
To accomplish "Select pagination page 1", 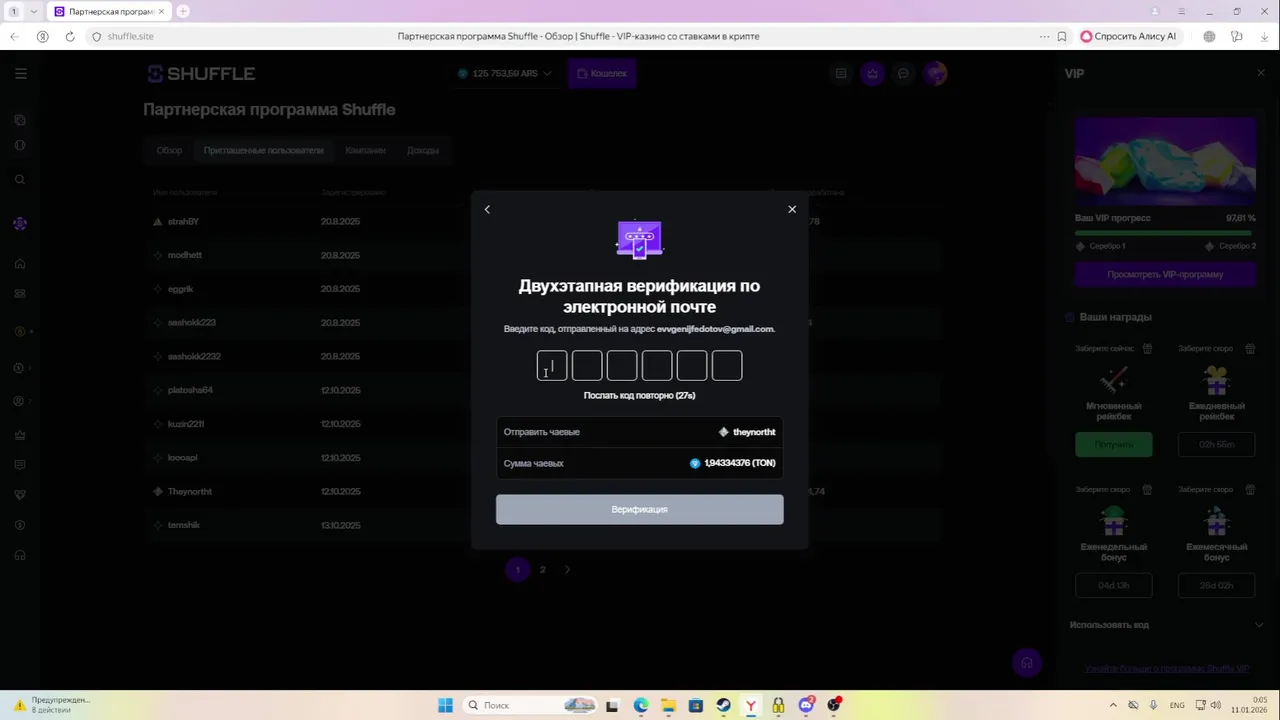I will [517, 569].
